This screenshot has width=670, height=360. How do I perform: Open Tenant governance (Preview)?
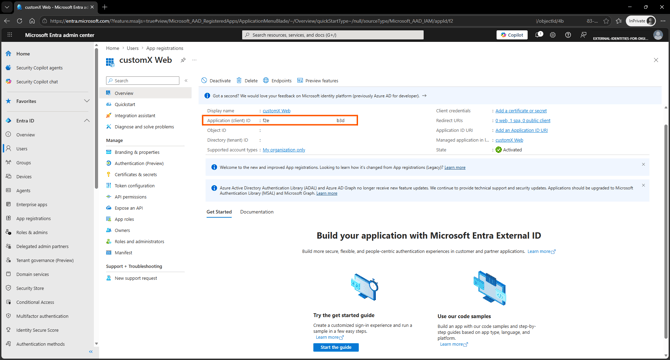[44, 260]
